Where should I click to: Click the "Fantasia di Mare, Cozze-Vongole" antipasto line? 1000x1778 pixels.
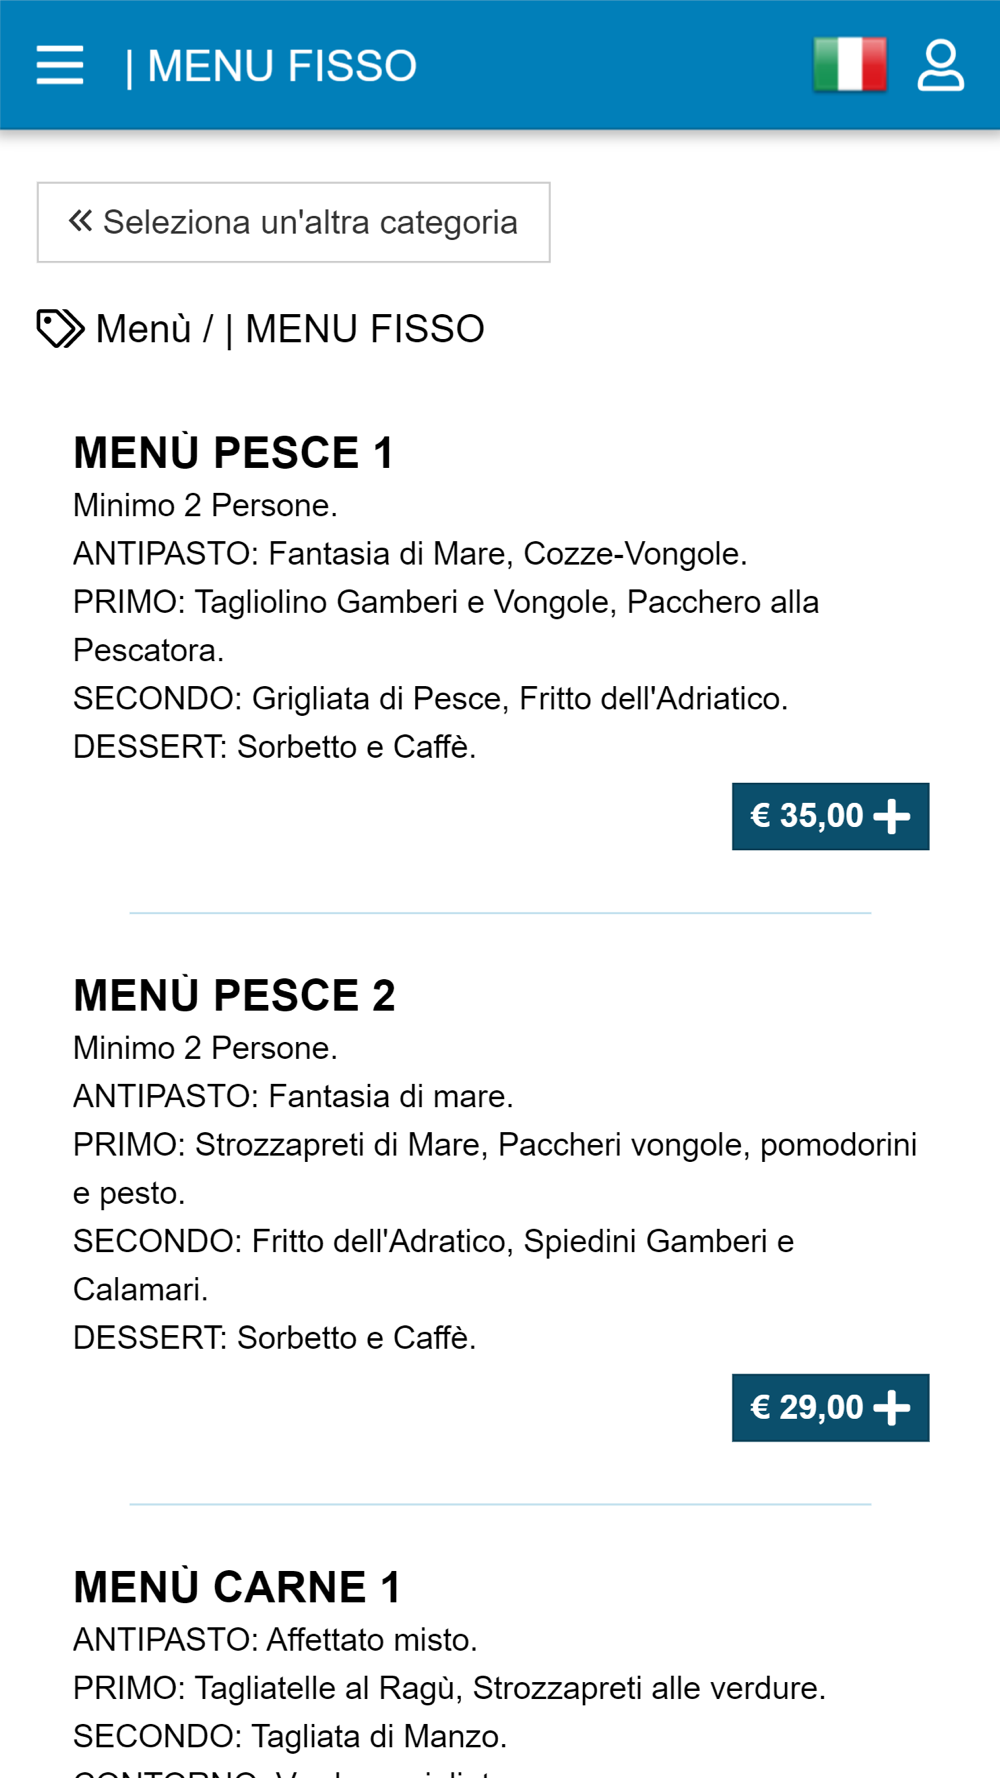point(410,553)
